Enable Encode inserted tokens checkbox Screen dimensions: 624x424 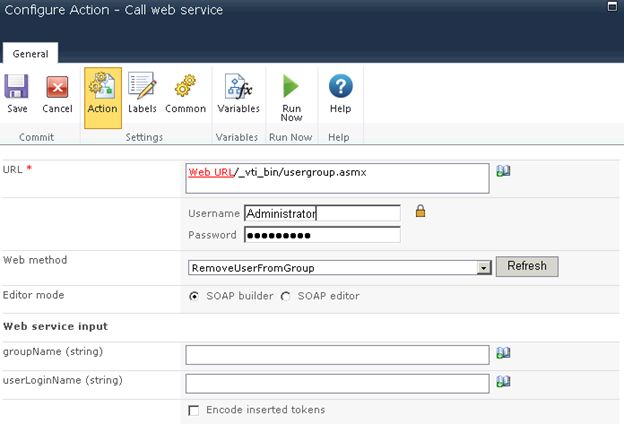(x=193, y=410)
